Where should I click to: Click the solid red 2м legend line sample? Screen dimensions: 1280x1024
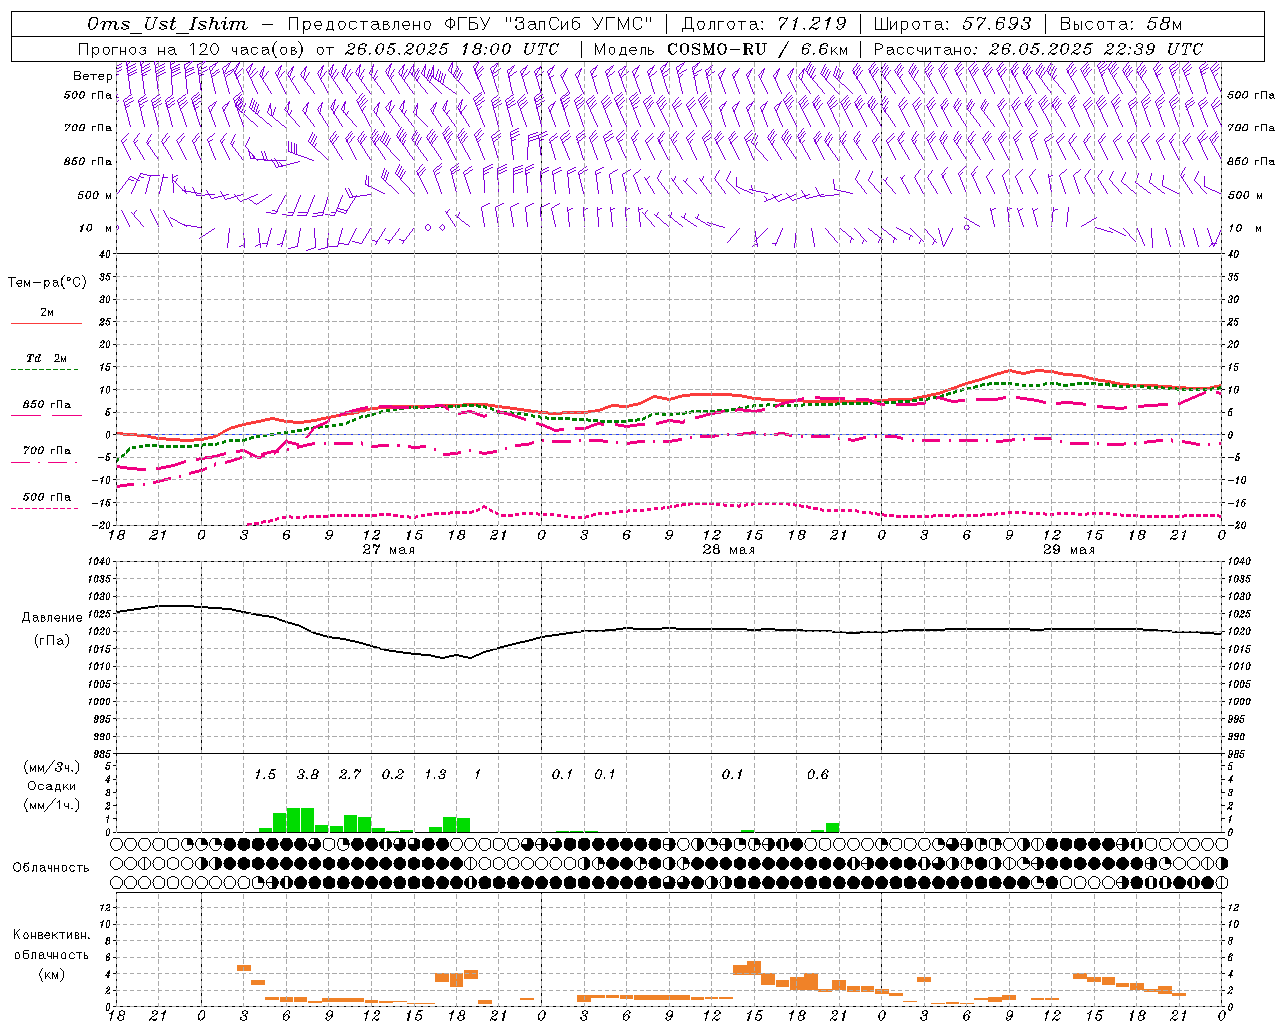click(46, 324)
